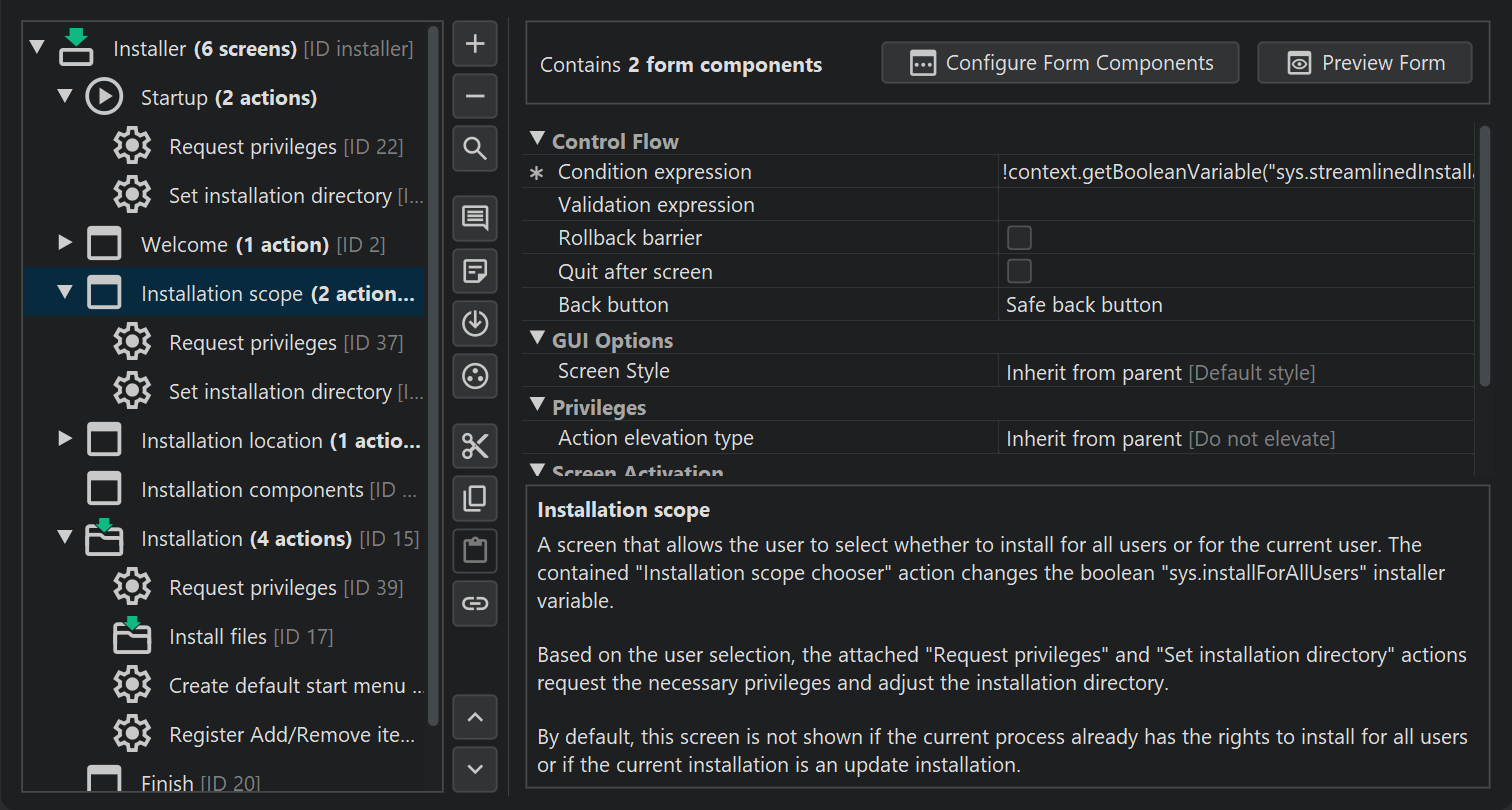The width and height of the screenshot is (1512, 810).
Task: Expand the Welcome screen tree node
Action: coord(66,242)
